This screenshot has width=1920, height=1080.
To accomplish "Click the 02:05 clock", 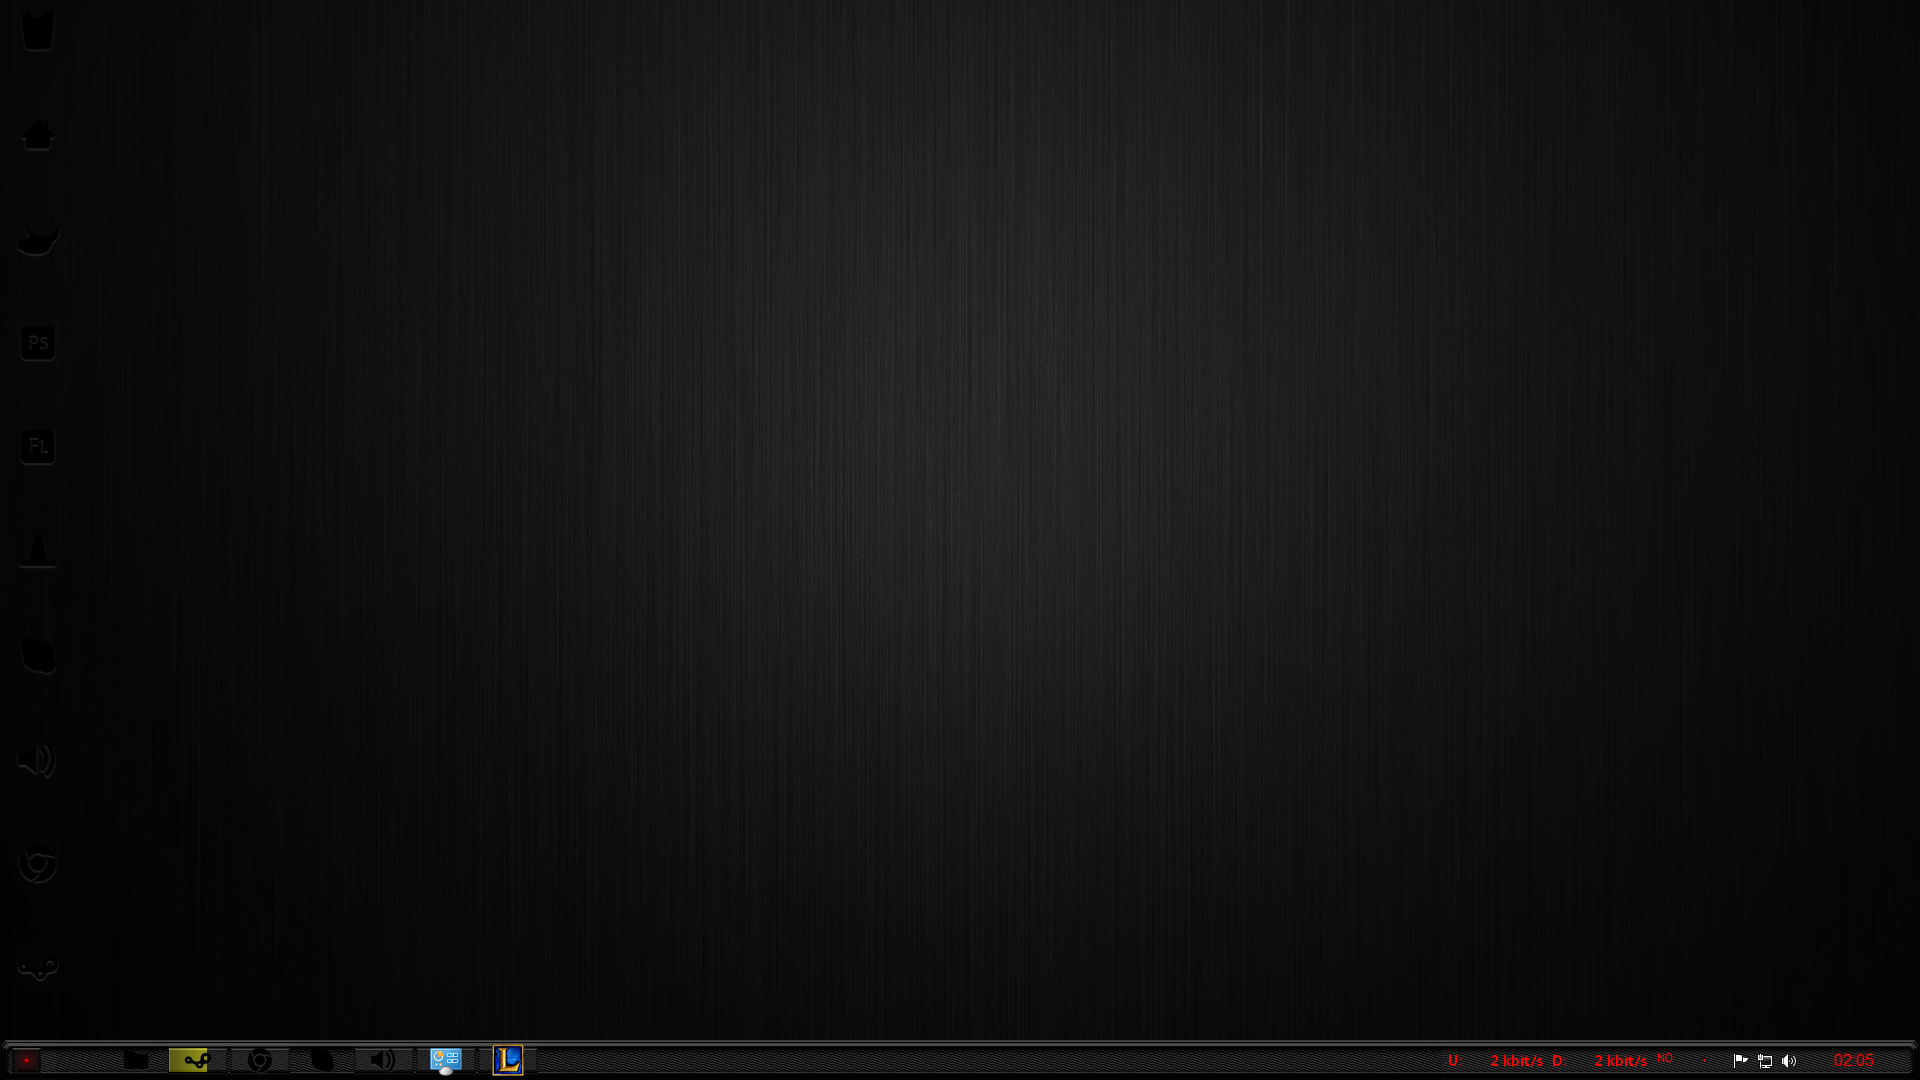I will [x=1854, y=1060].
